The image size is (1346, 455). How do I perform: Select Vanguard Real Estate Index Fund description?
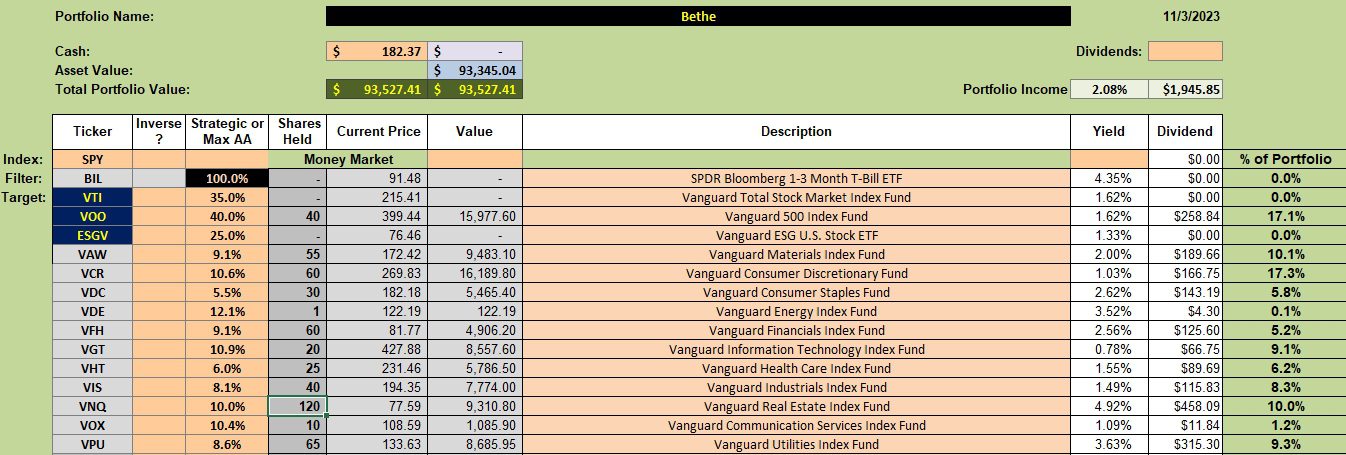pos(796,406)
